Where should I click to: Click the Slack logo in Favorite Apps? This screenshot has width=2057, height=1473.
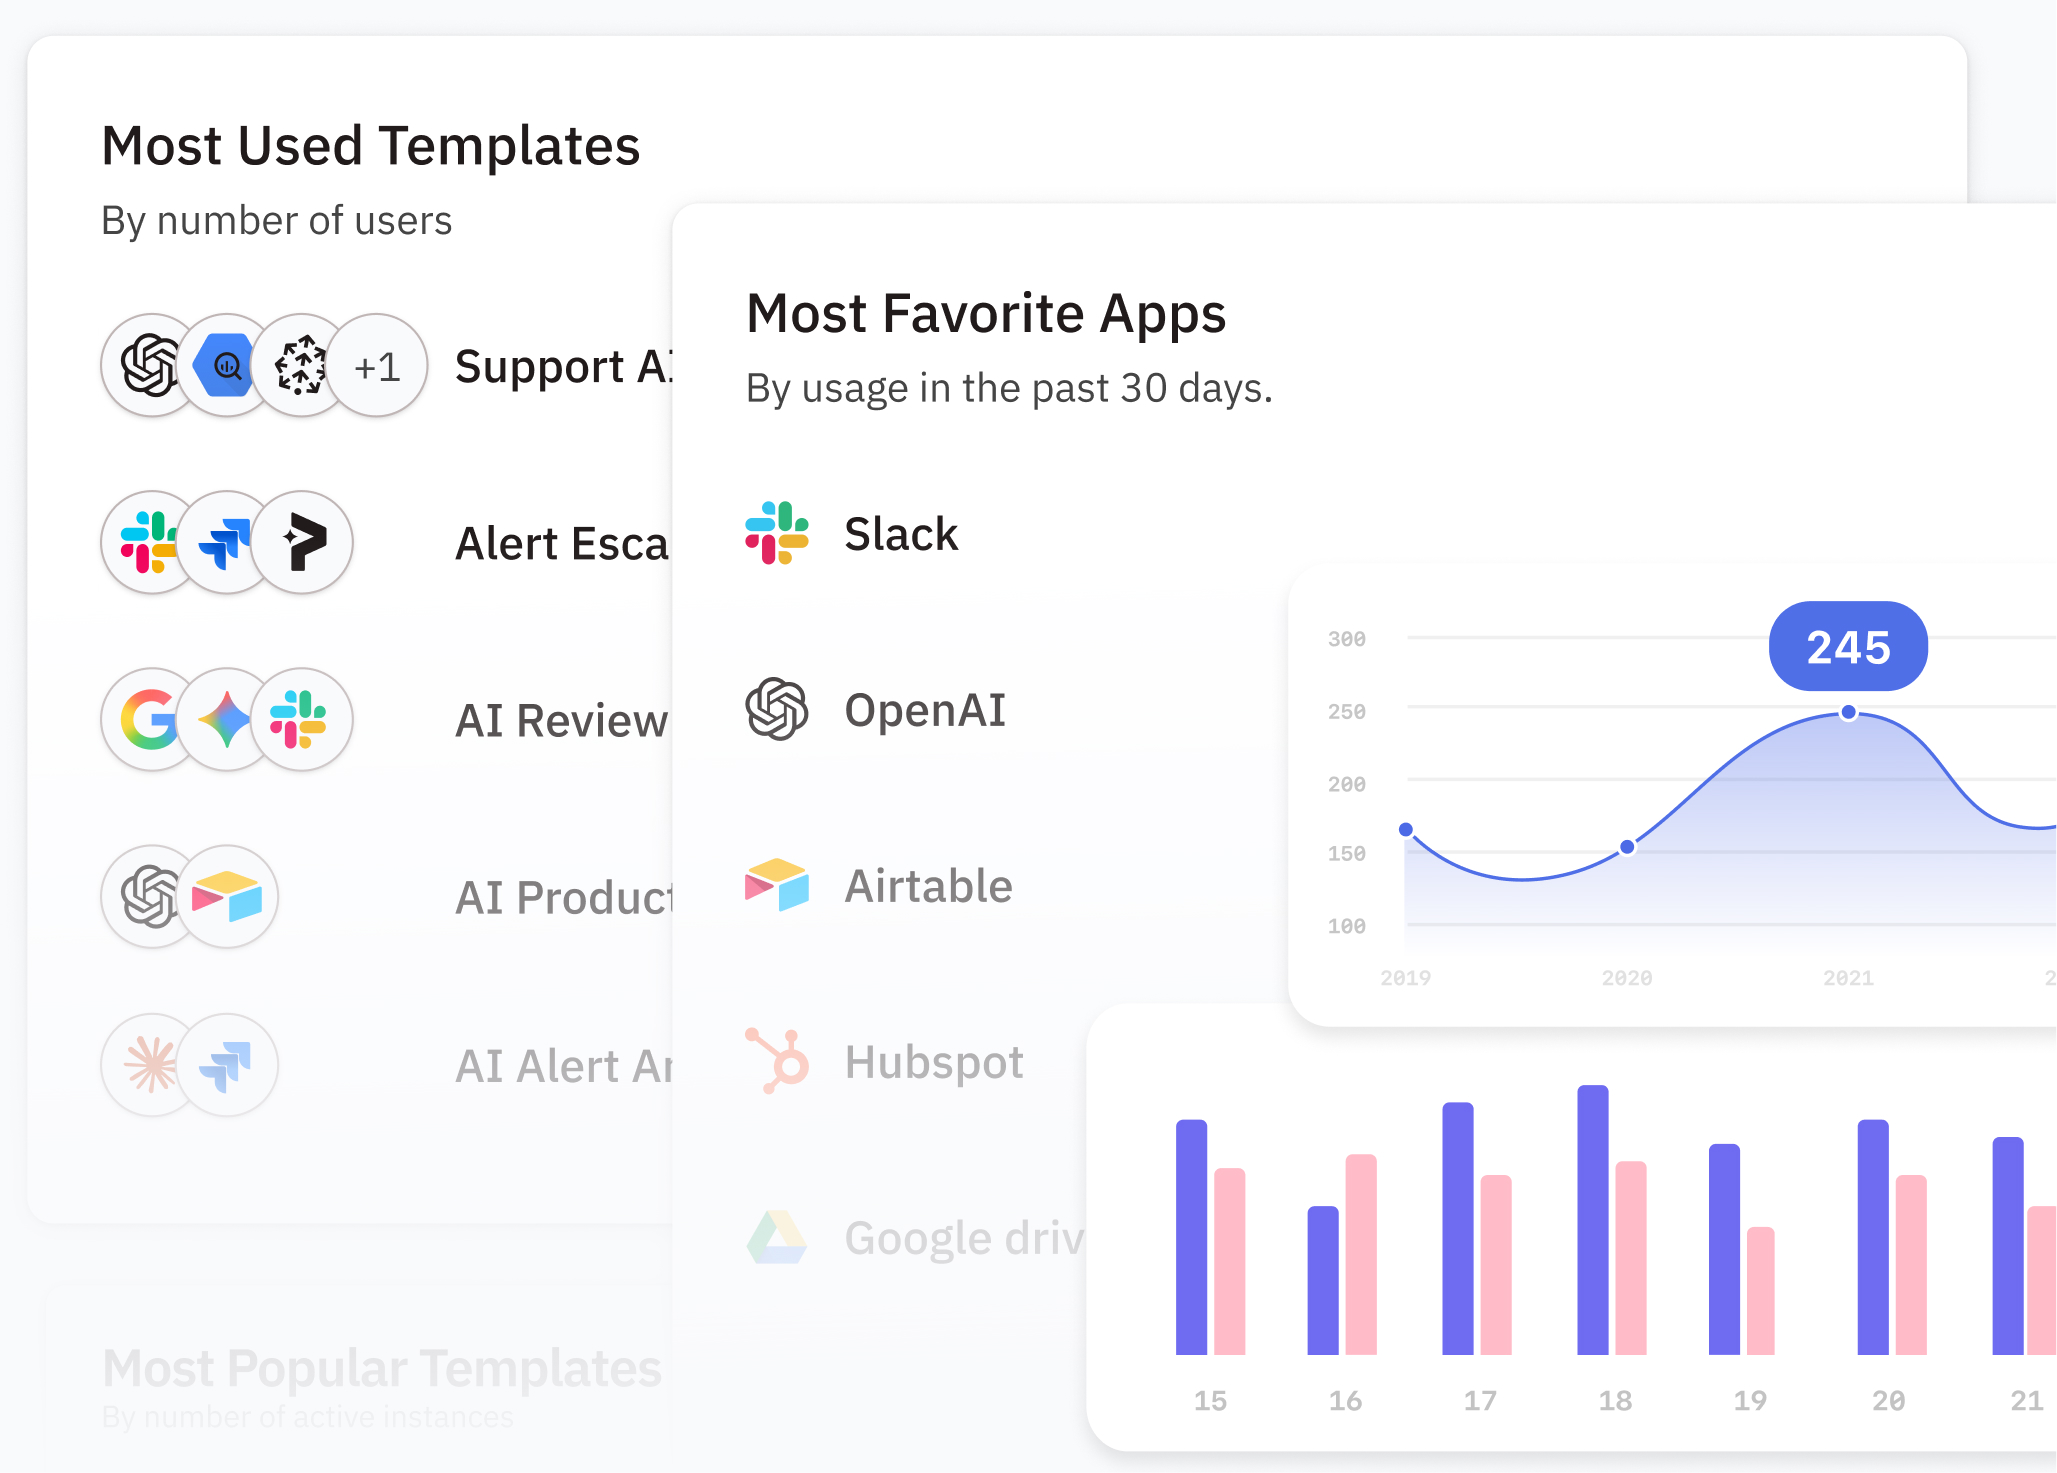776,533
